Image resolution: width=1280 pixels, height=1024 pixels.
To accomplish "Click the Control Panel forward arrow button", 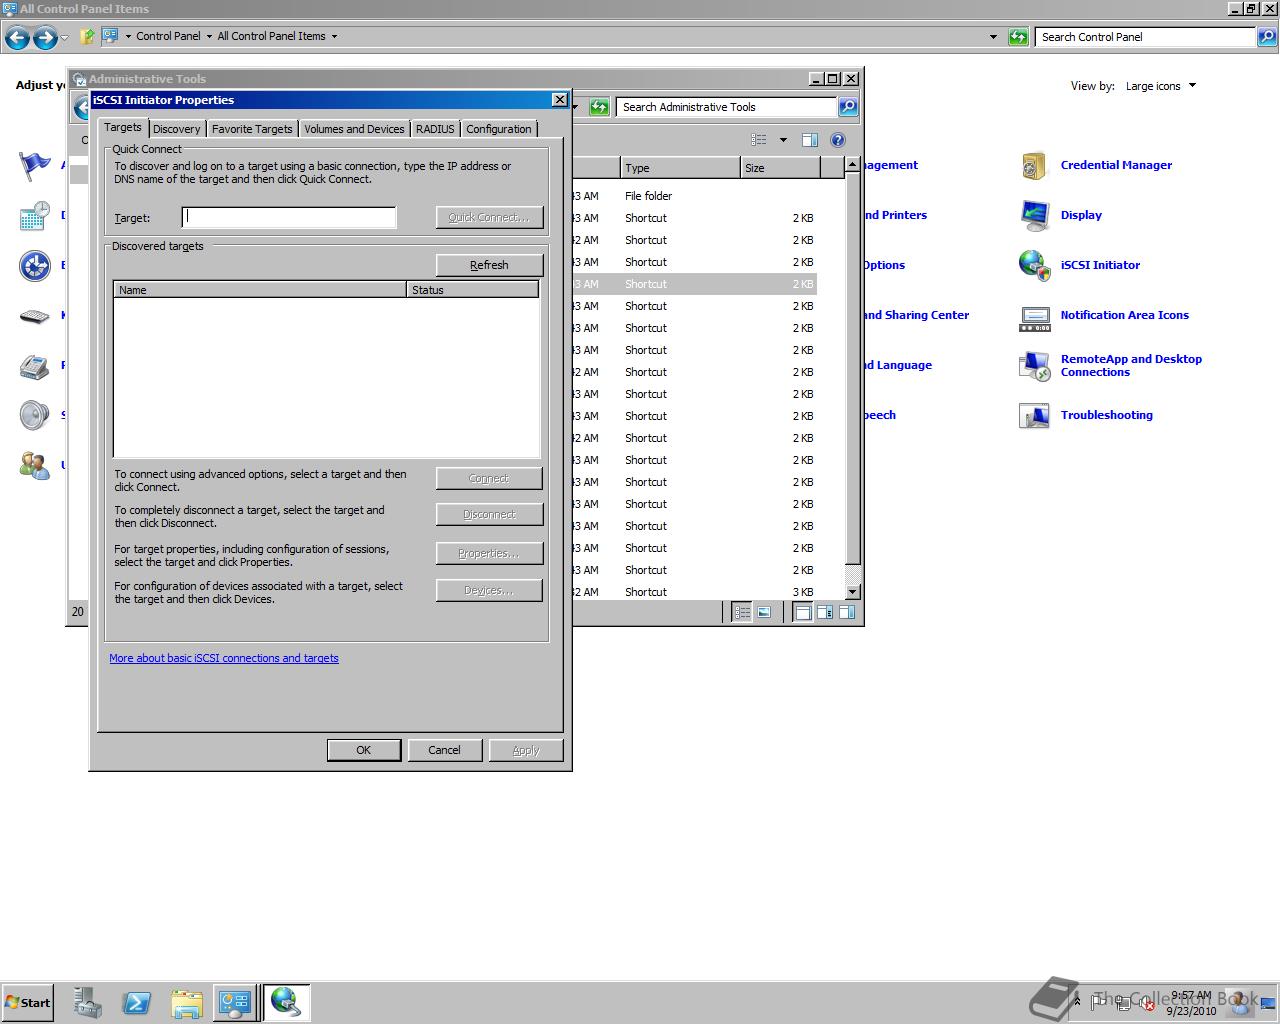I will click(x=45, y=38).
